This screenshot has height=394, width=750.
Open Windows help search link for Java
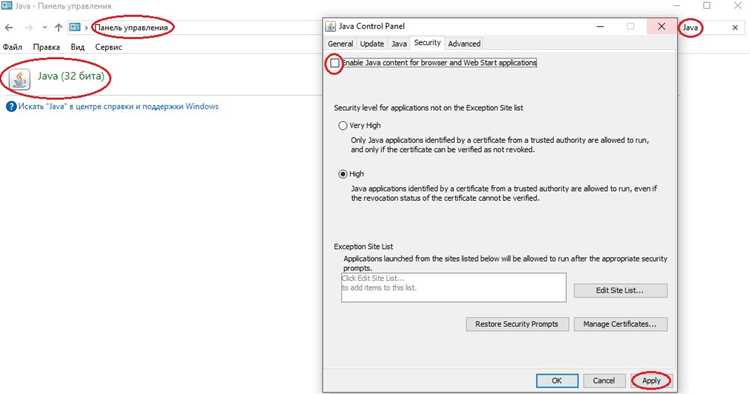tap(118, 107)
